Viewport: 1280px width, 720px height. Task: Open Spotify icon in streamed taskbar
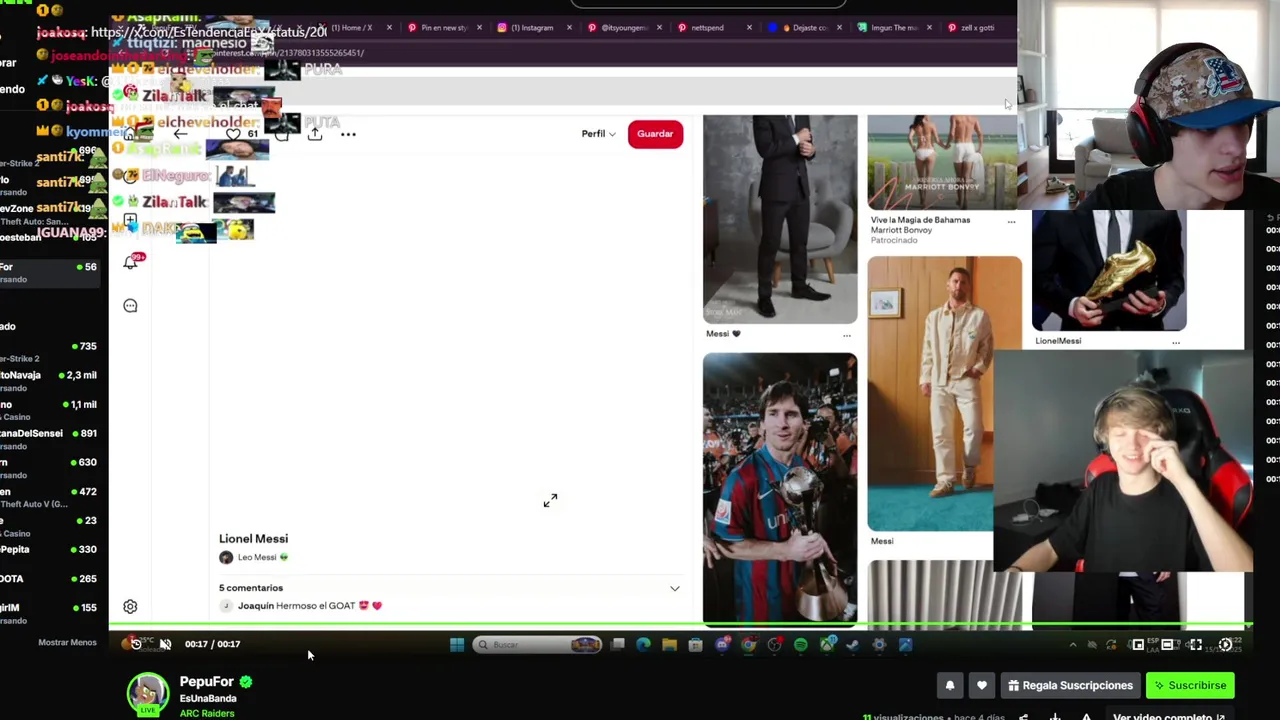tap(800, 645)
